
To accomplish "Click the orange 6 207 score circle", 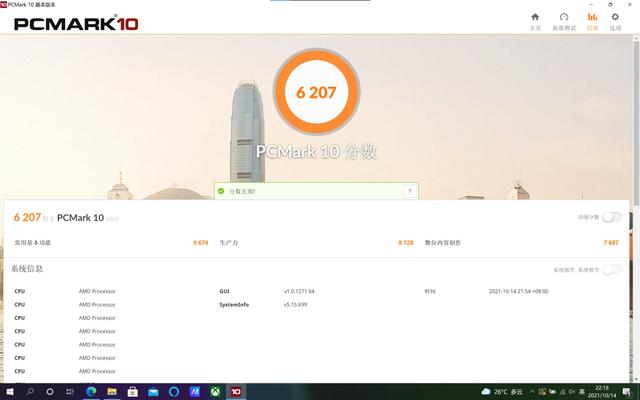I will pyautogui.click(x=316, y=92).
